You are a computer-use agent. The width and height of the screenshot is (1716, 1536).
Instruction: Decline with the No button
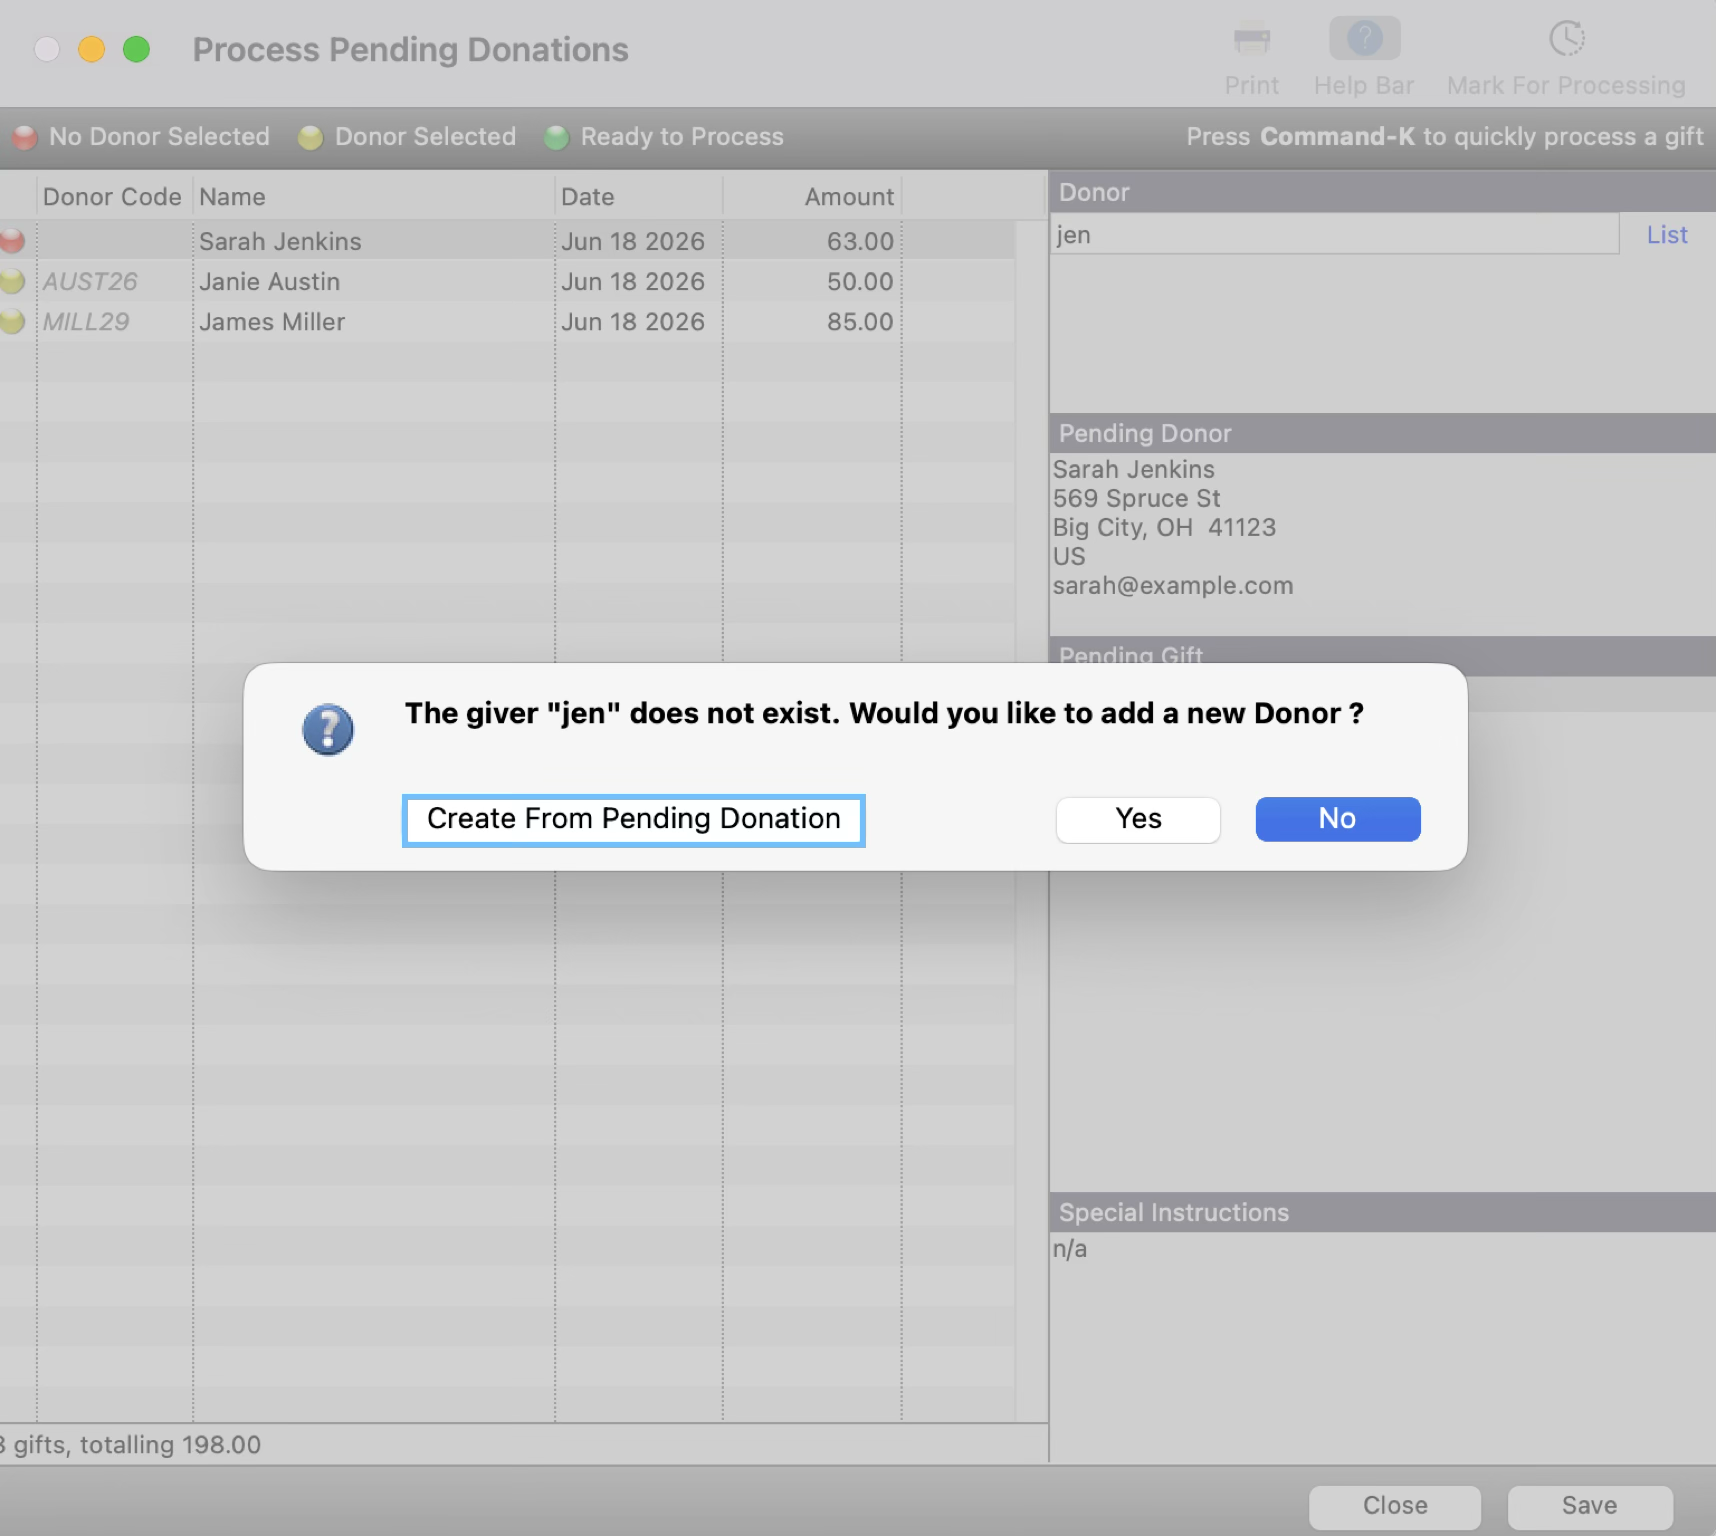pos(1337,819)
